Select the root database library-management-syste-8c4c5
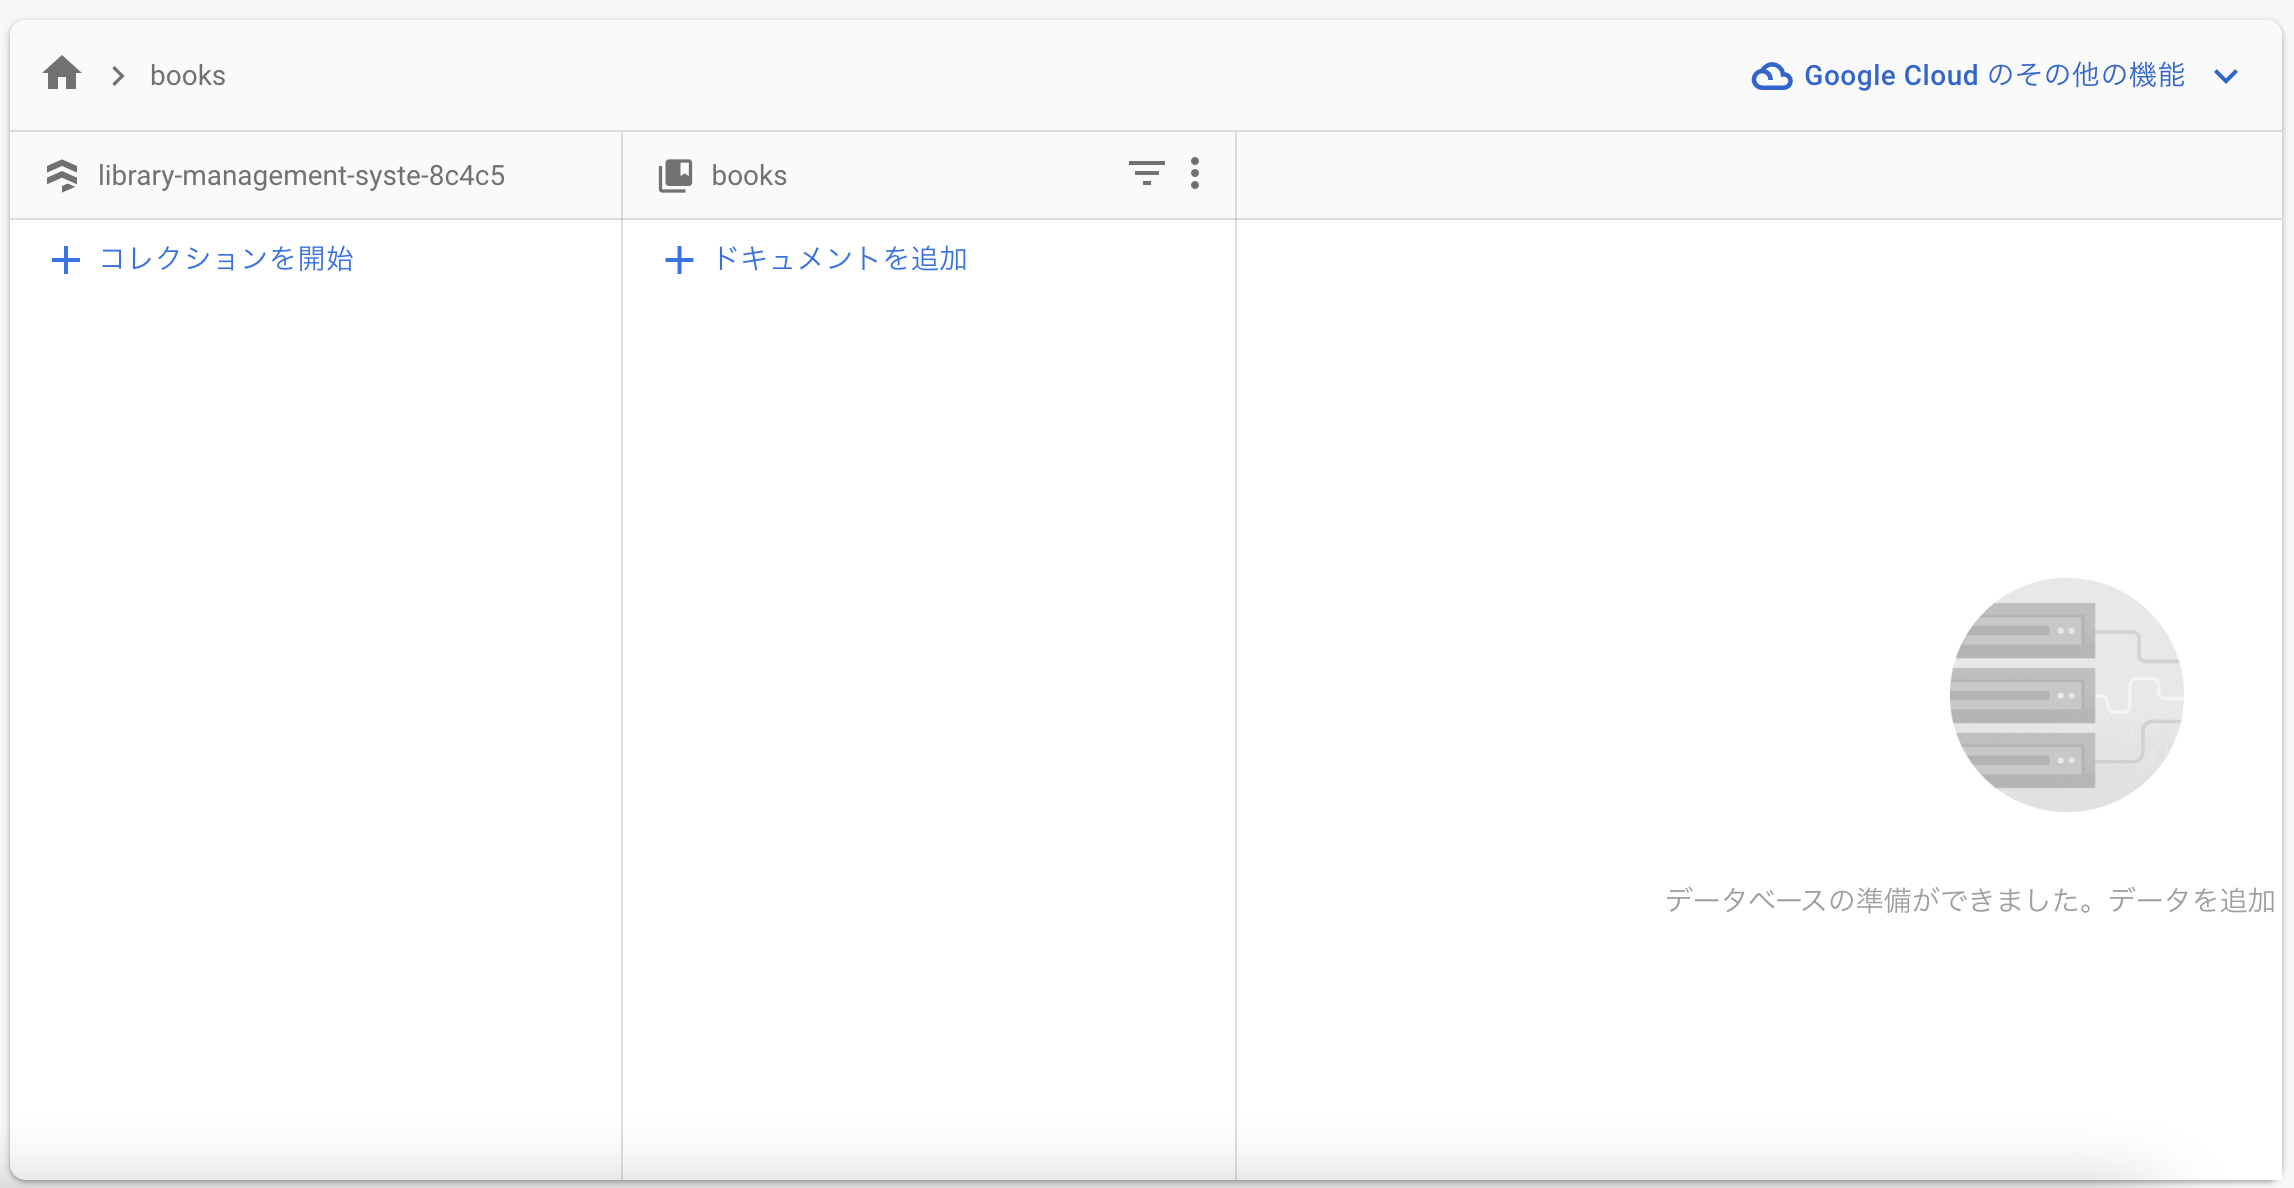This screenshot has width=2294, height=1188. 301,174
